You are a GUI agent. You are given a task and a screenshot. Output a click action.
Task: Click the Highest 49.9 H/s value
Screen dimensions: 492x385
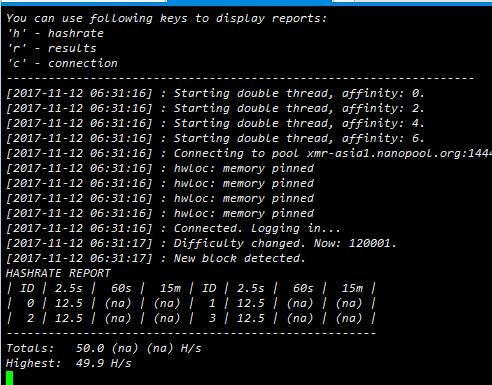tap(104, 363)
